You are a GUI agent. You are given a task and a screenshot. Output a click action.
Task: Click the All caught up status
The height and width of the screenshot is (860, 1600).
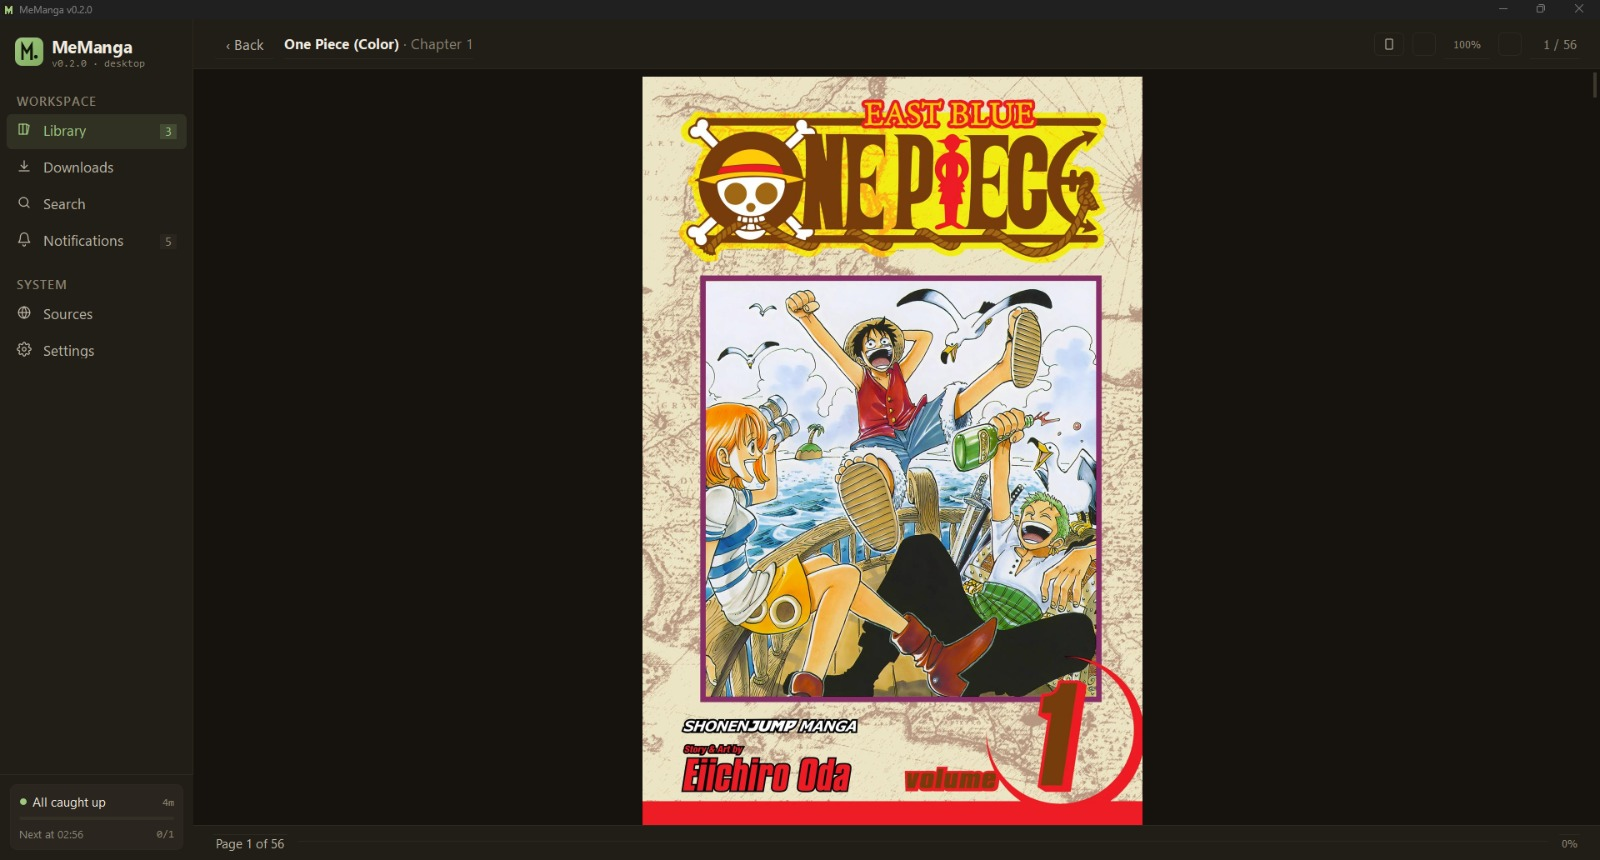pos(69,802)
